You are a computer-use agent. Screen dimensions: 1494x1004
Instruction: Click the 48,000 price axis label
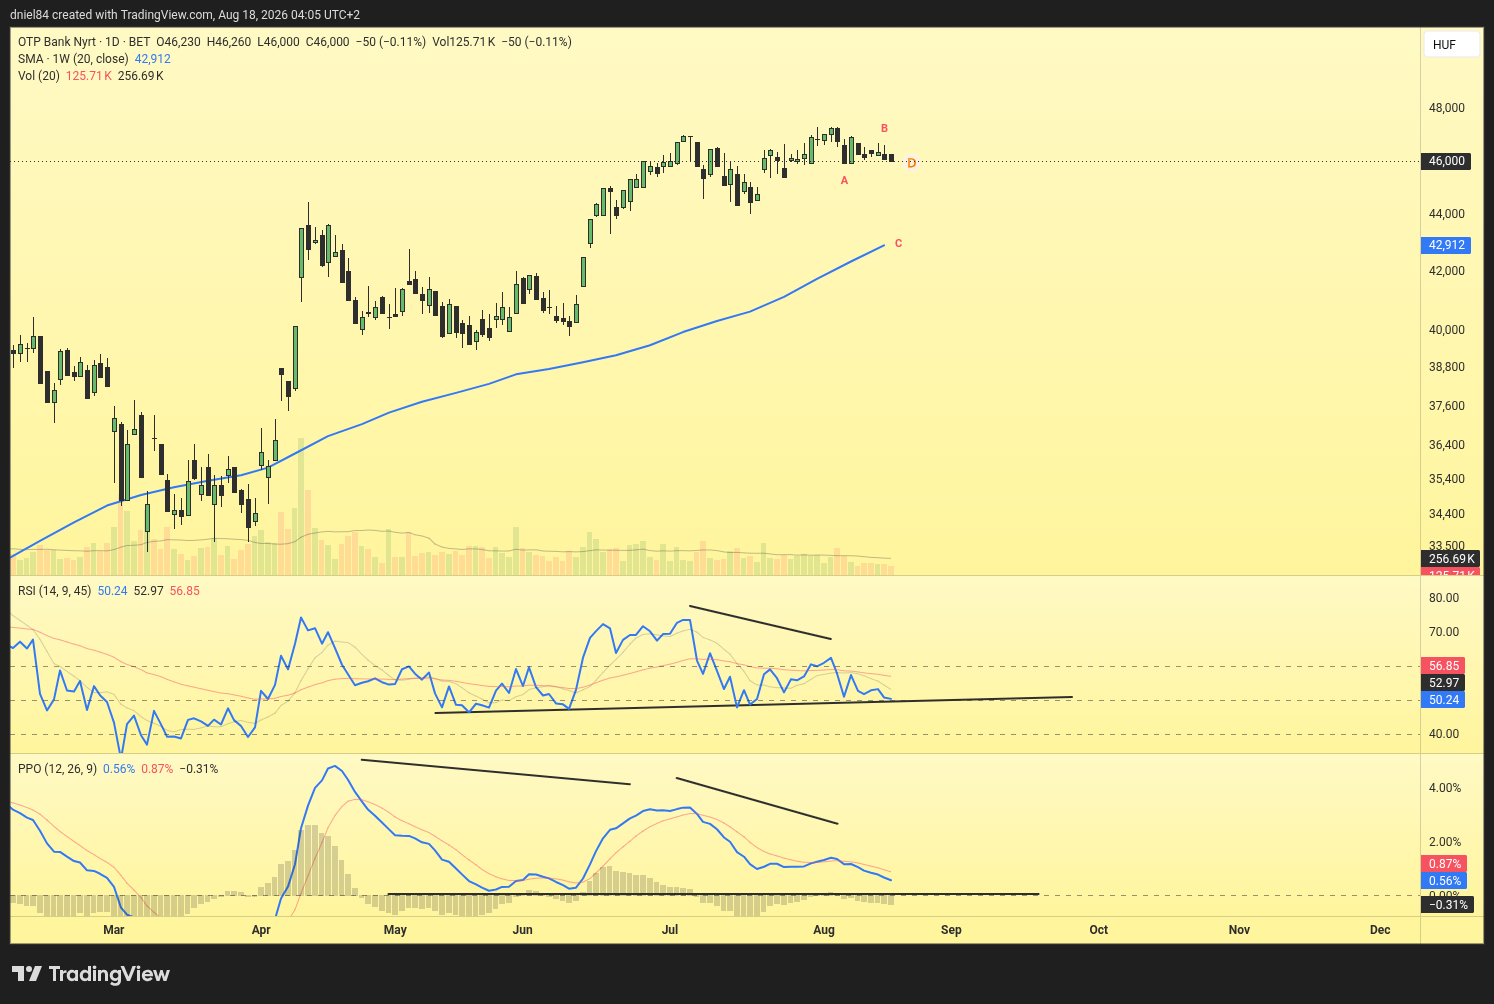(x=1446, y=108)
